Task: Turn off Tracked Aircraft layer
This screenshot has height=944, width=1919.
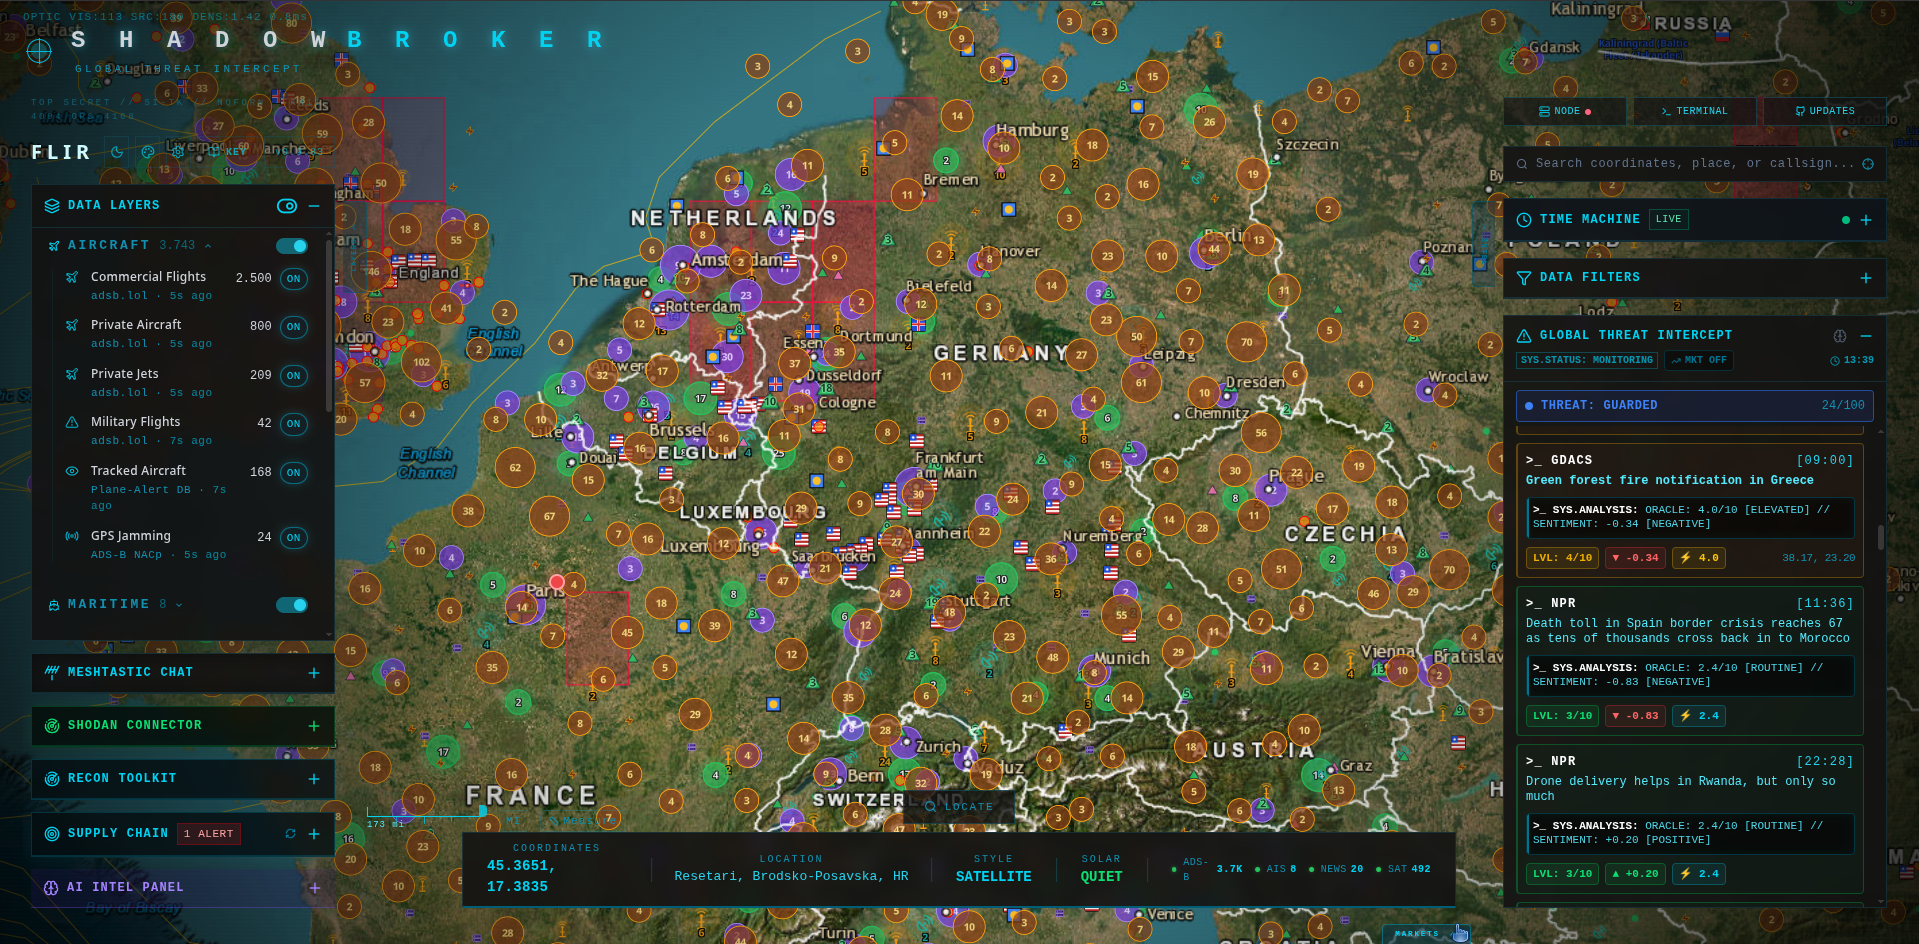Action: tap(293, 473)
